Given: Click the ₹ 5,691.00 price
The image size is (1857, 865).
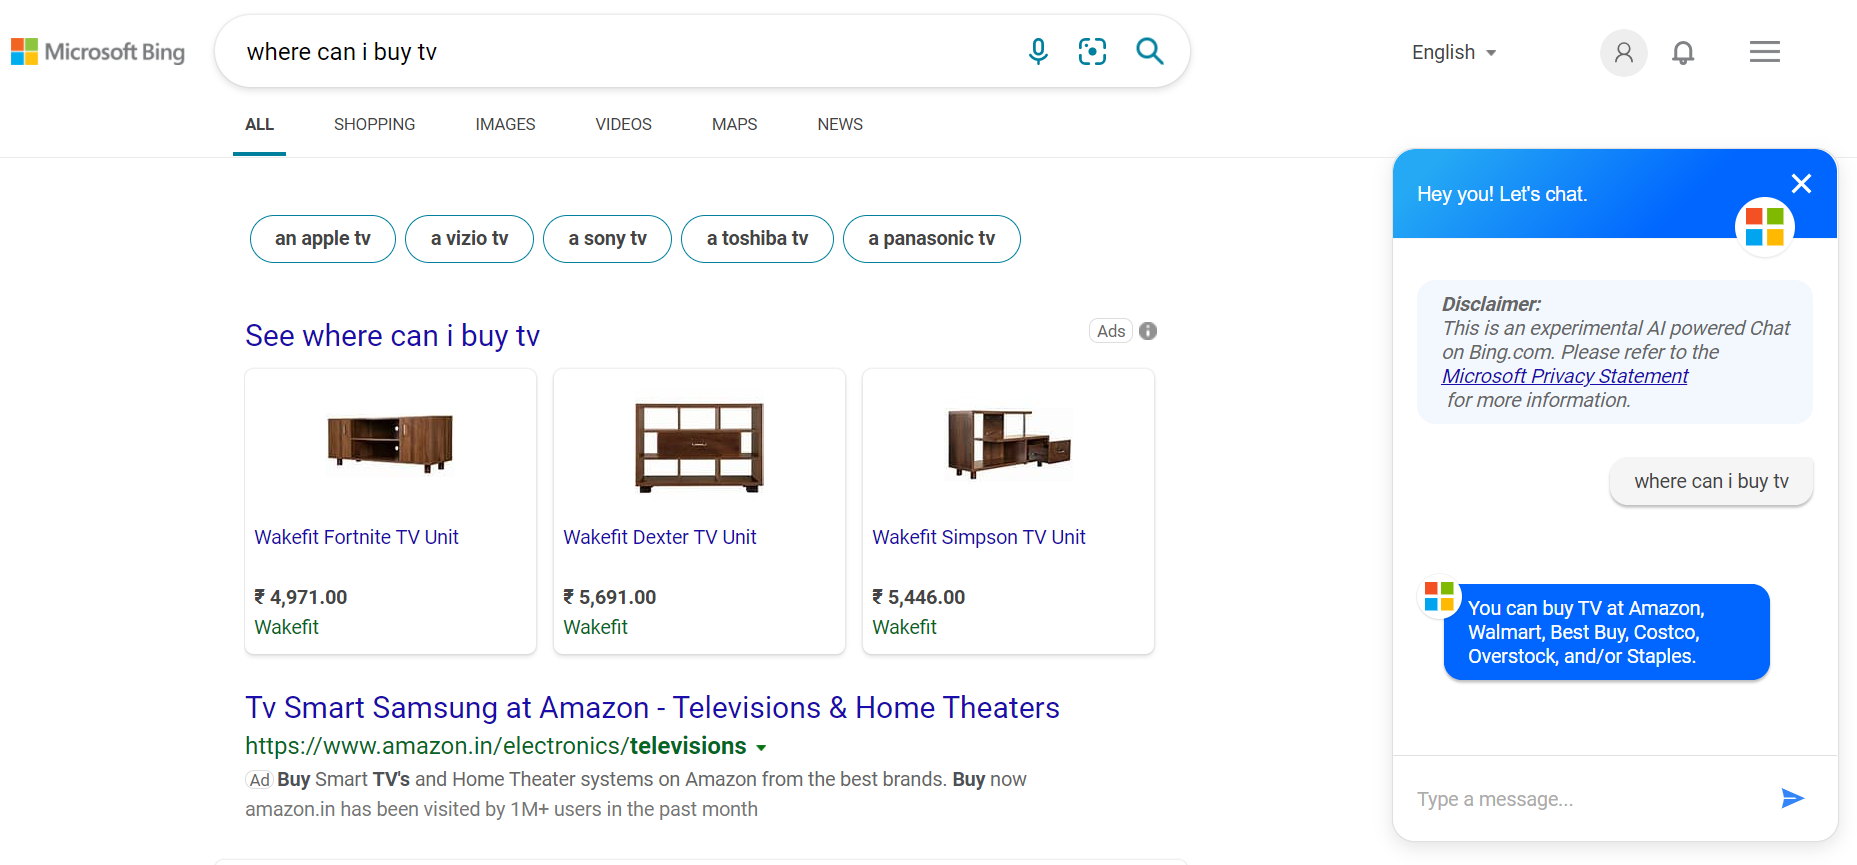Looking at the screenshot, I should (609, 597).
